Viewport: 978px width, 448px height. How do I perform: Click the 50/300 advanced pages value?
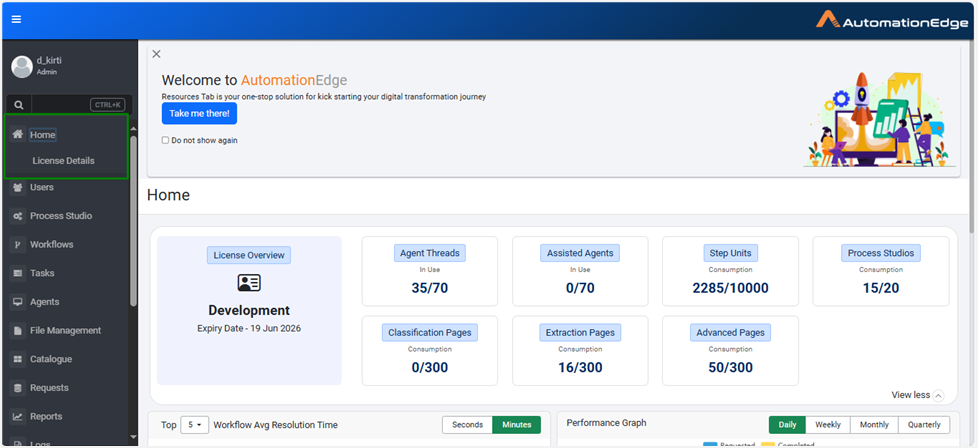[730, 368]
